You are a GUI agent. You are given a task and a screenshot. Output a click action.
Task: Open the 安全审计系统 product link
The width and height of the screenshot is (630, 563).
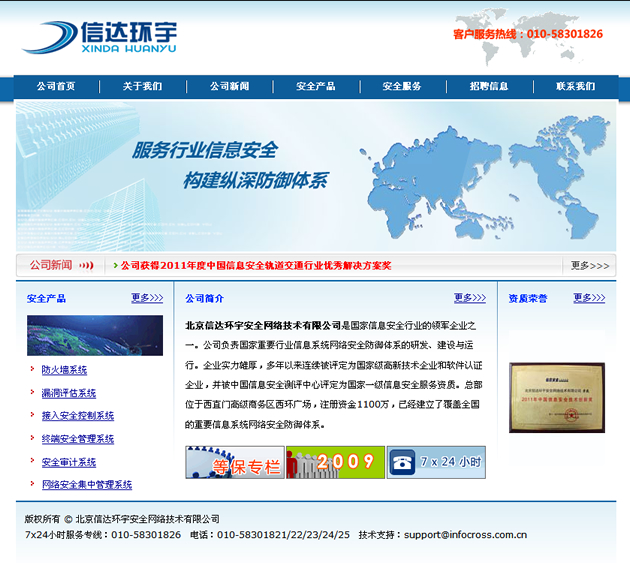click(69, 462)
